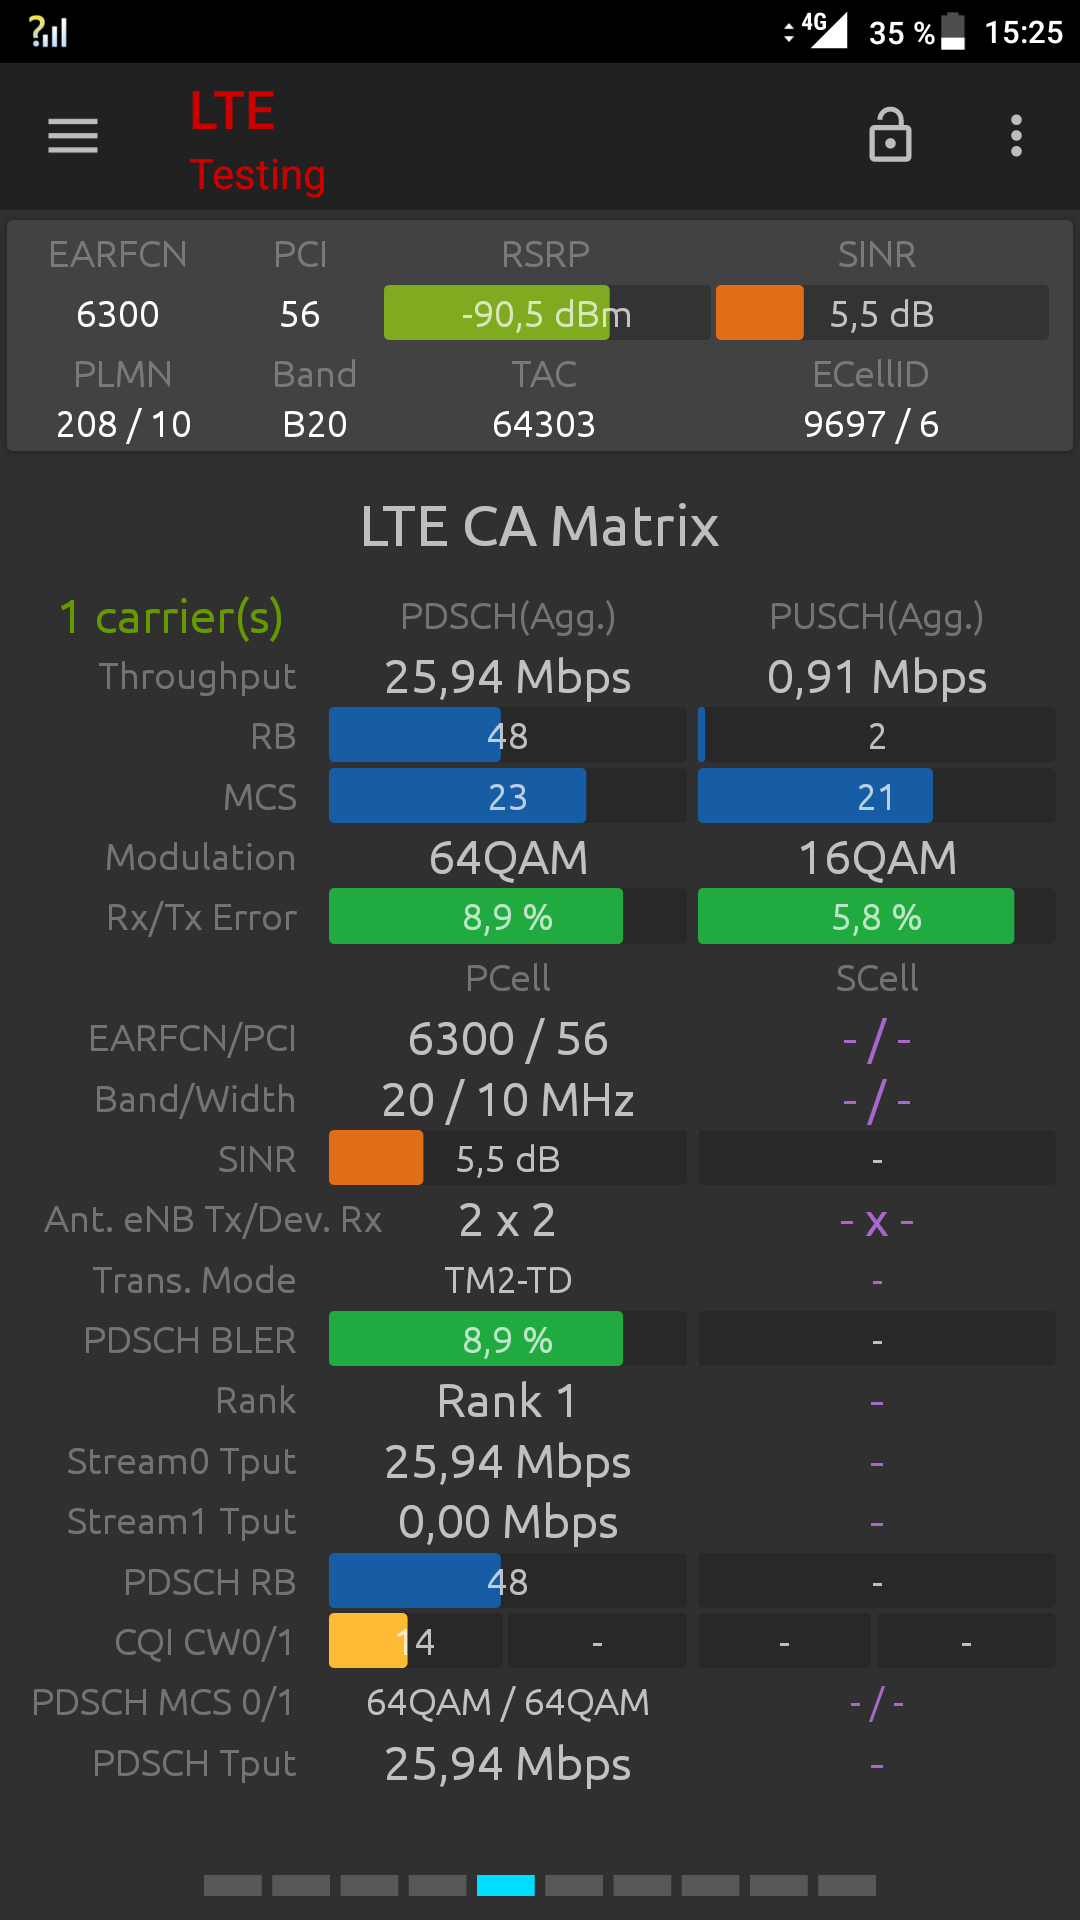Tap the signal strength question-mark icon
This screenshot has width=1080, height=1920.
(x=48, y=31)
